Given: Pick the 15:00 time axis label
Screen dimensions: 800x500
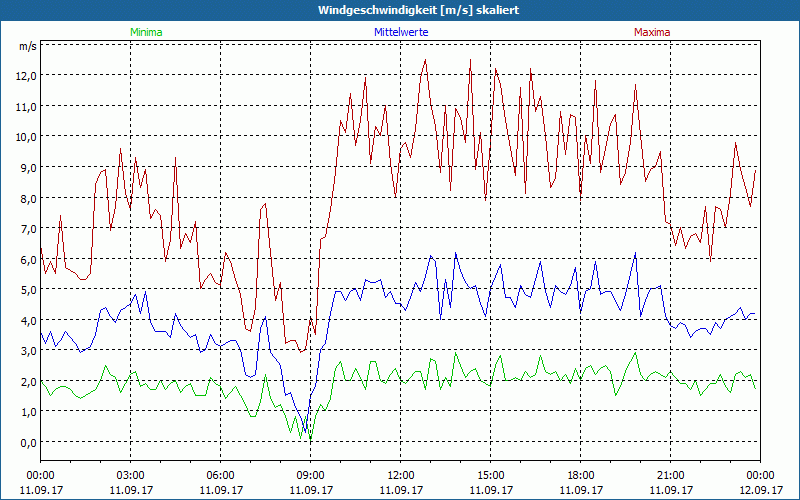Looking at the screenshot, I should (490, 475).
